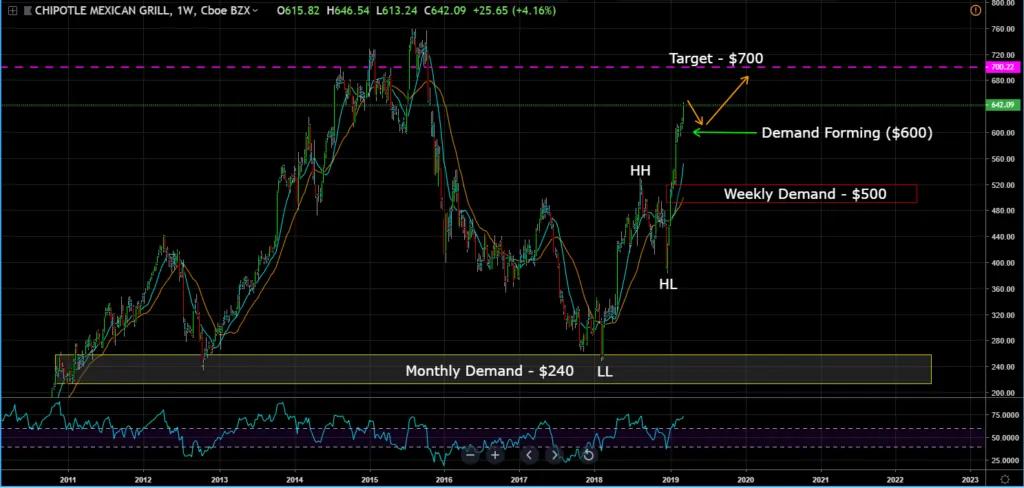Click the 2015 label on the time axis

[x=370, y=480]
